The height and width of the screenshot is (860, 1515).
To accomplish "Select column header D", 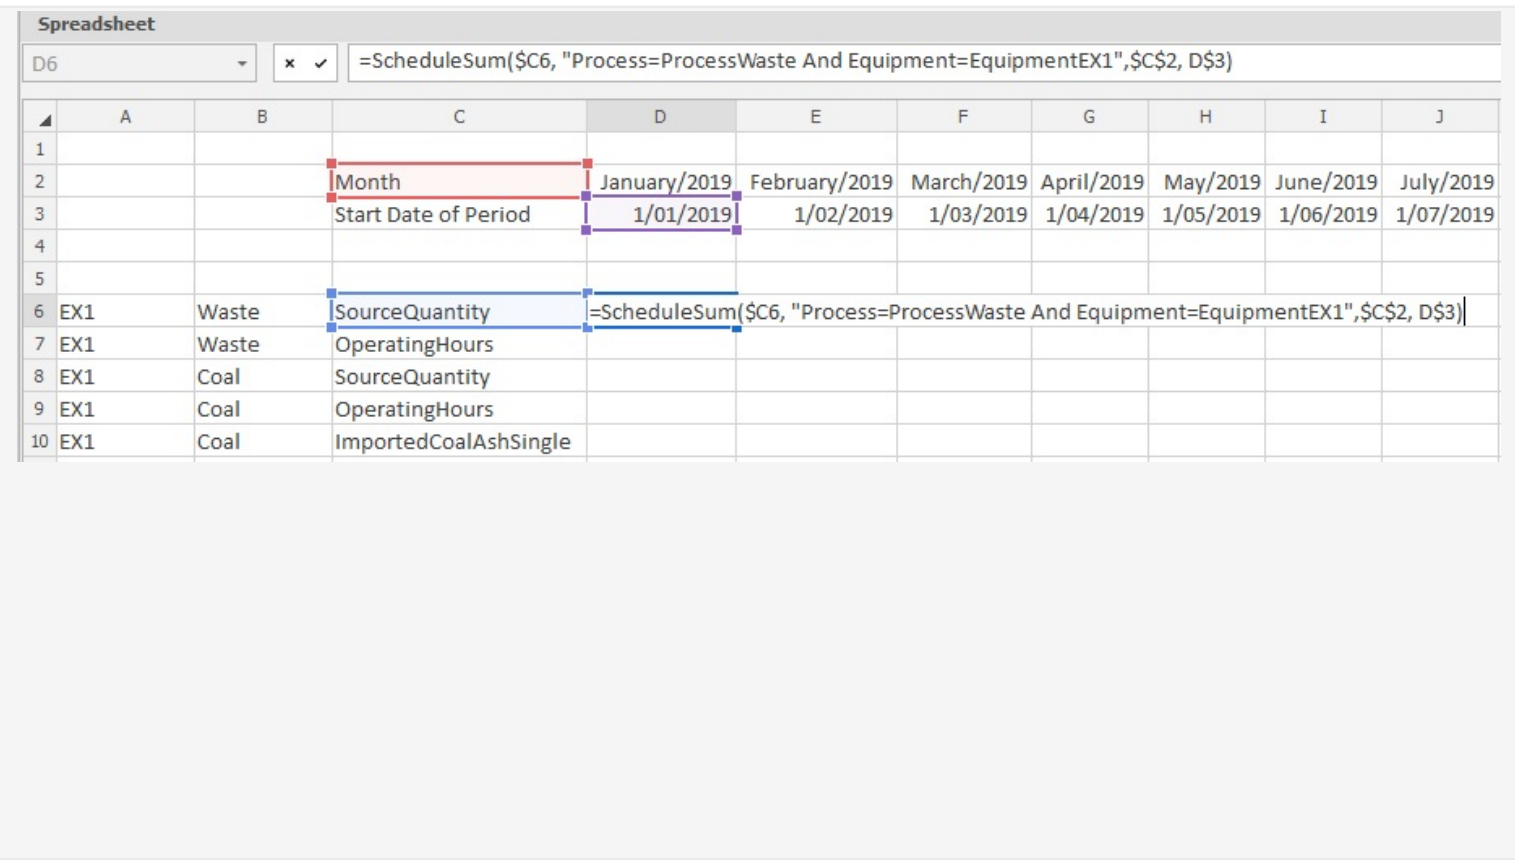I will 659,116.
